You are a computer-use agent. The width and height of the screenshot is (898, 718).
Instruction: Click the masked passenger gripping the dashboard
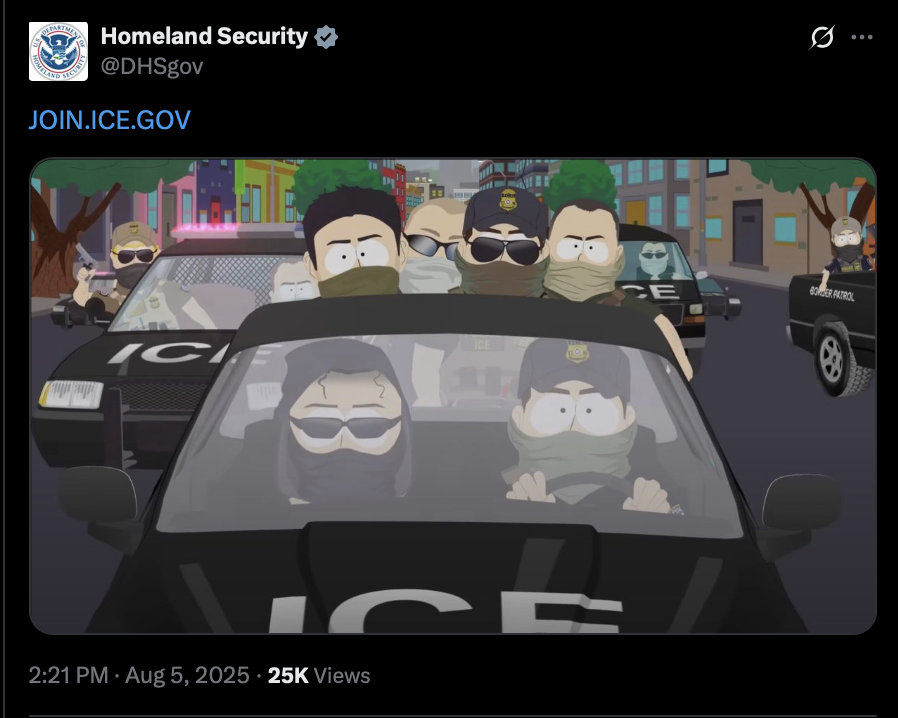[x=576, y=427]
